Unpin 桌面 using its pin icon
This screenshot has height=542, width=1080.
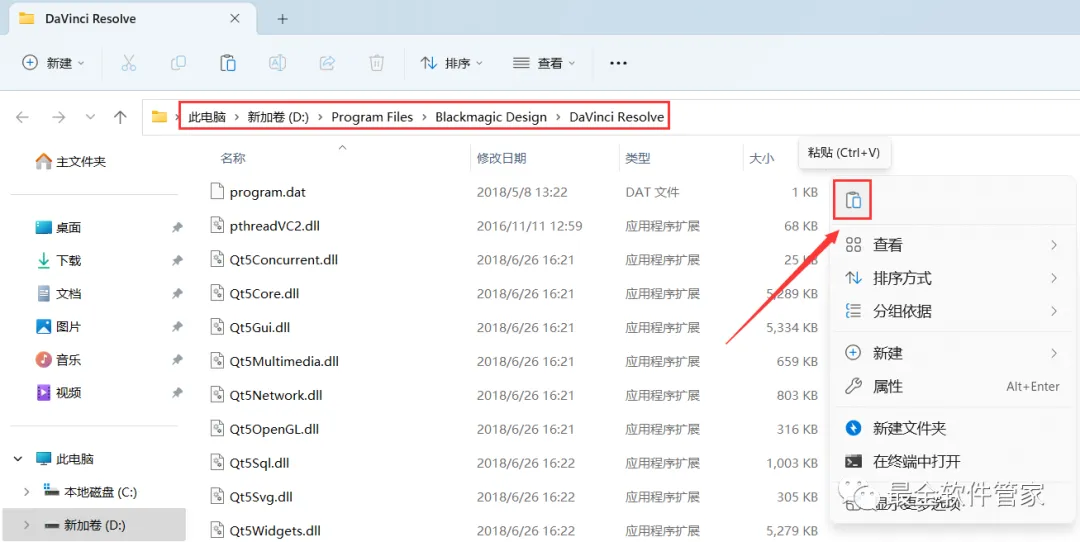click(x=177, y=227)
